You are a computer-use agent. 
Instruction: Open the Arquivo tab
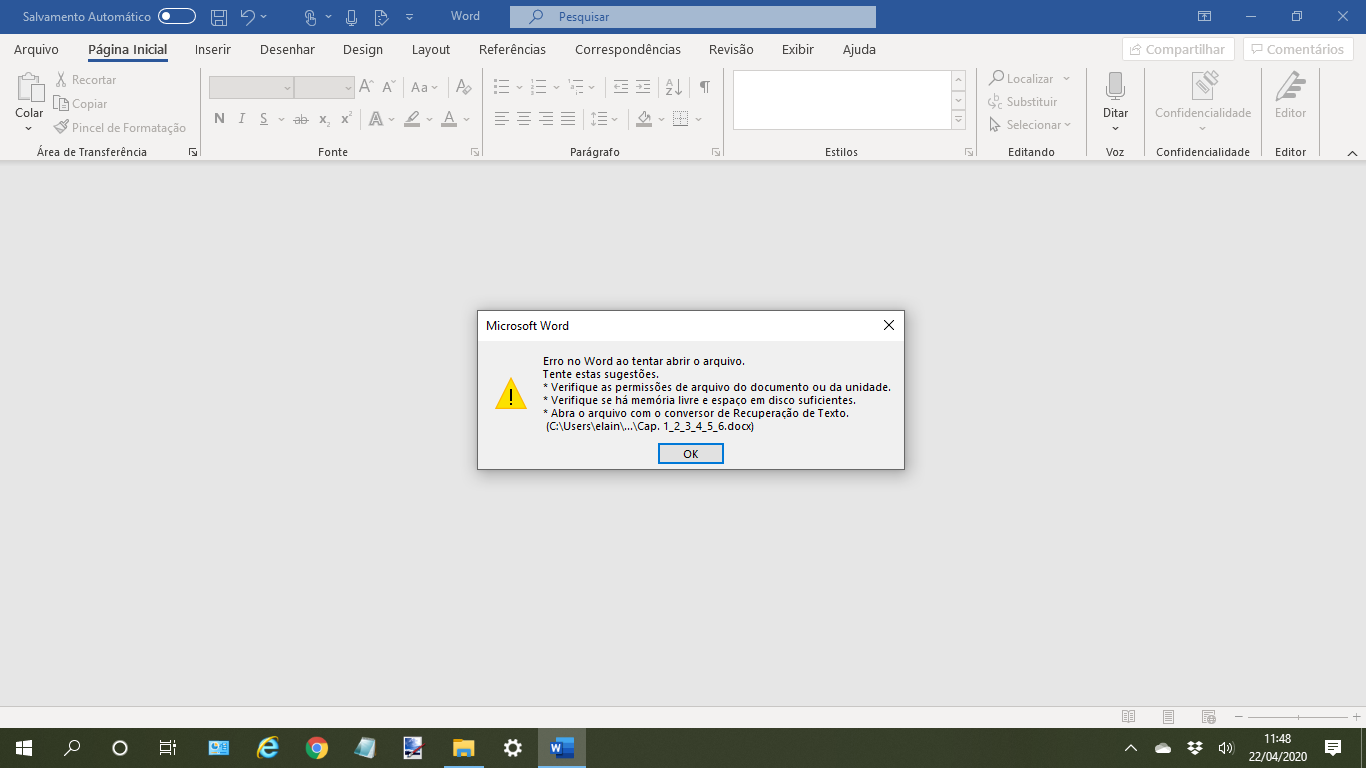36,49
